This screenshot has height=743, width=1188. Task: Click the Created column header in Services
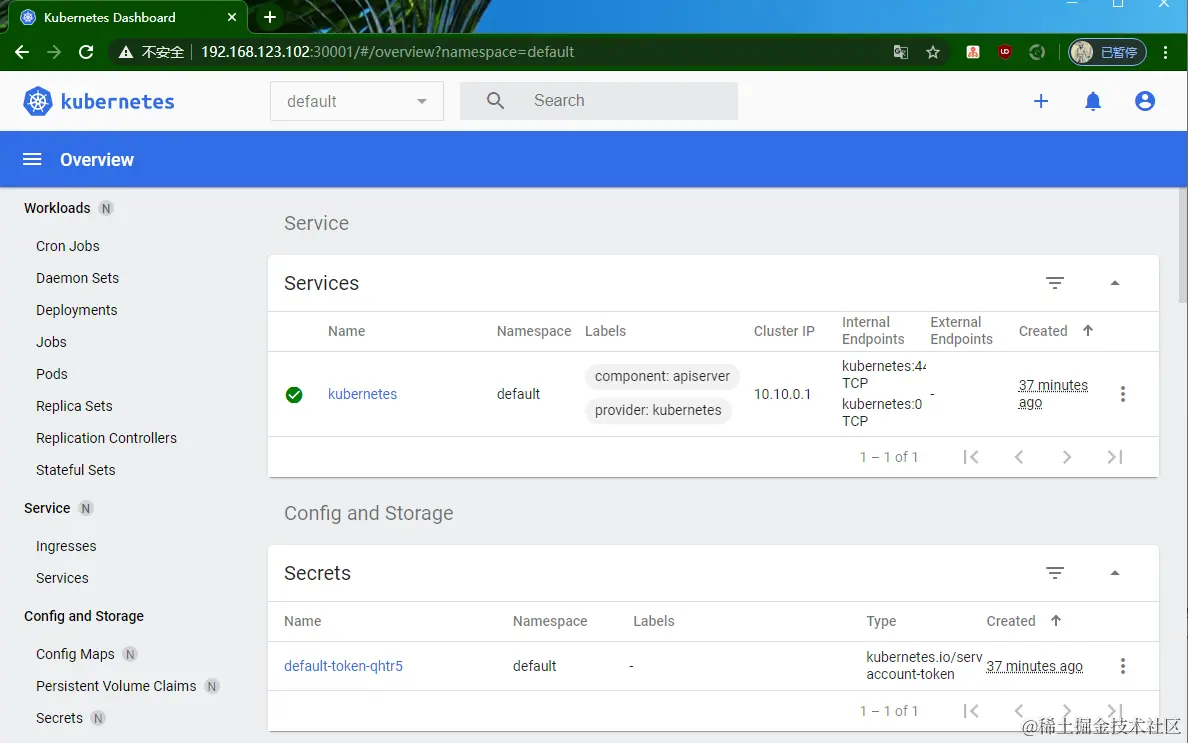(x=1043, y=331)
